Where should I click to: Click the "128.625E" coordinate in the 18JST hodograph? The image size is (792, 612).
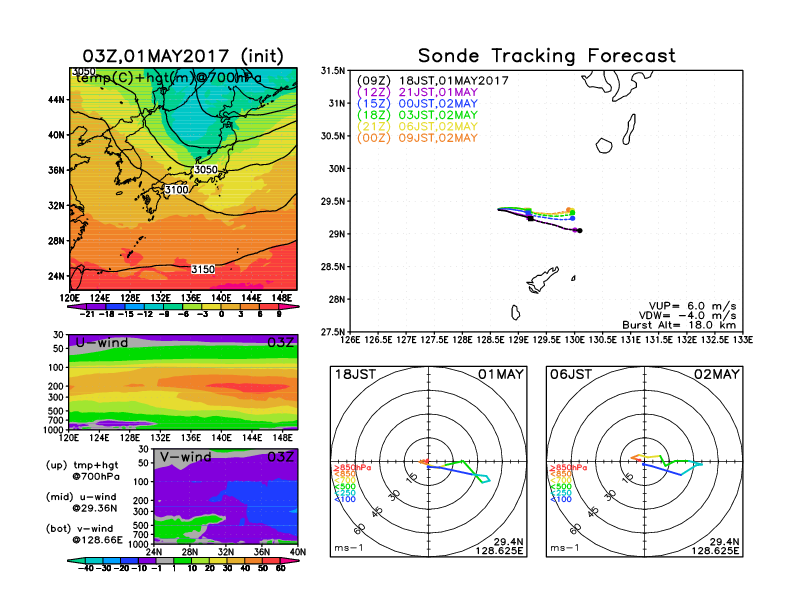click(499, 550)
